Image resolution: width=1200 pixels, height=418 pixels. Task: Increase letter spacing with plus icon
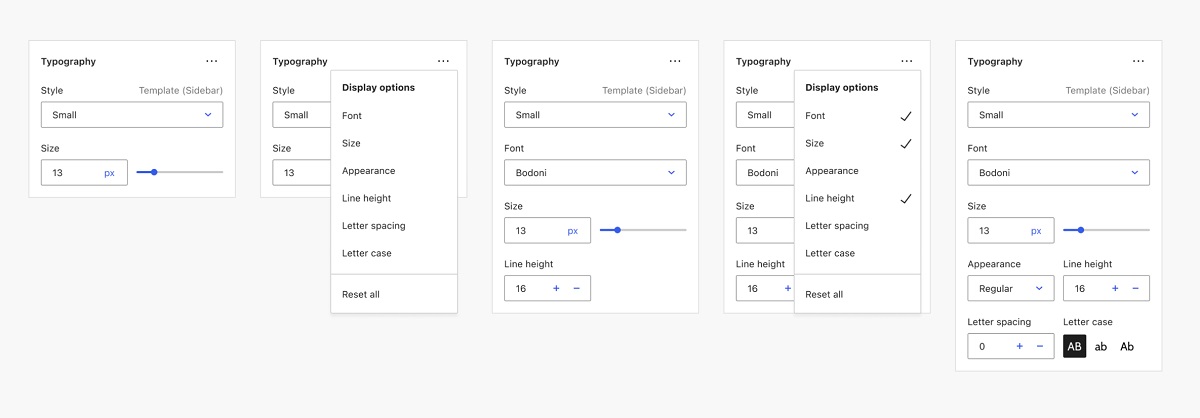click(x=1019, y=347)
